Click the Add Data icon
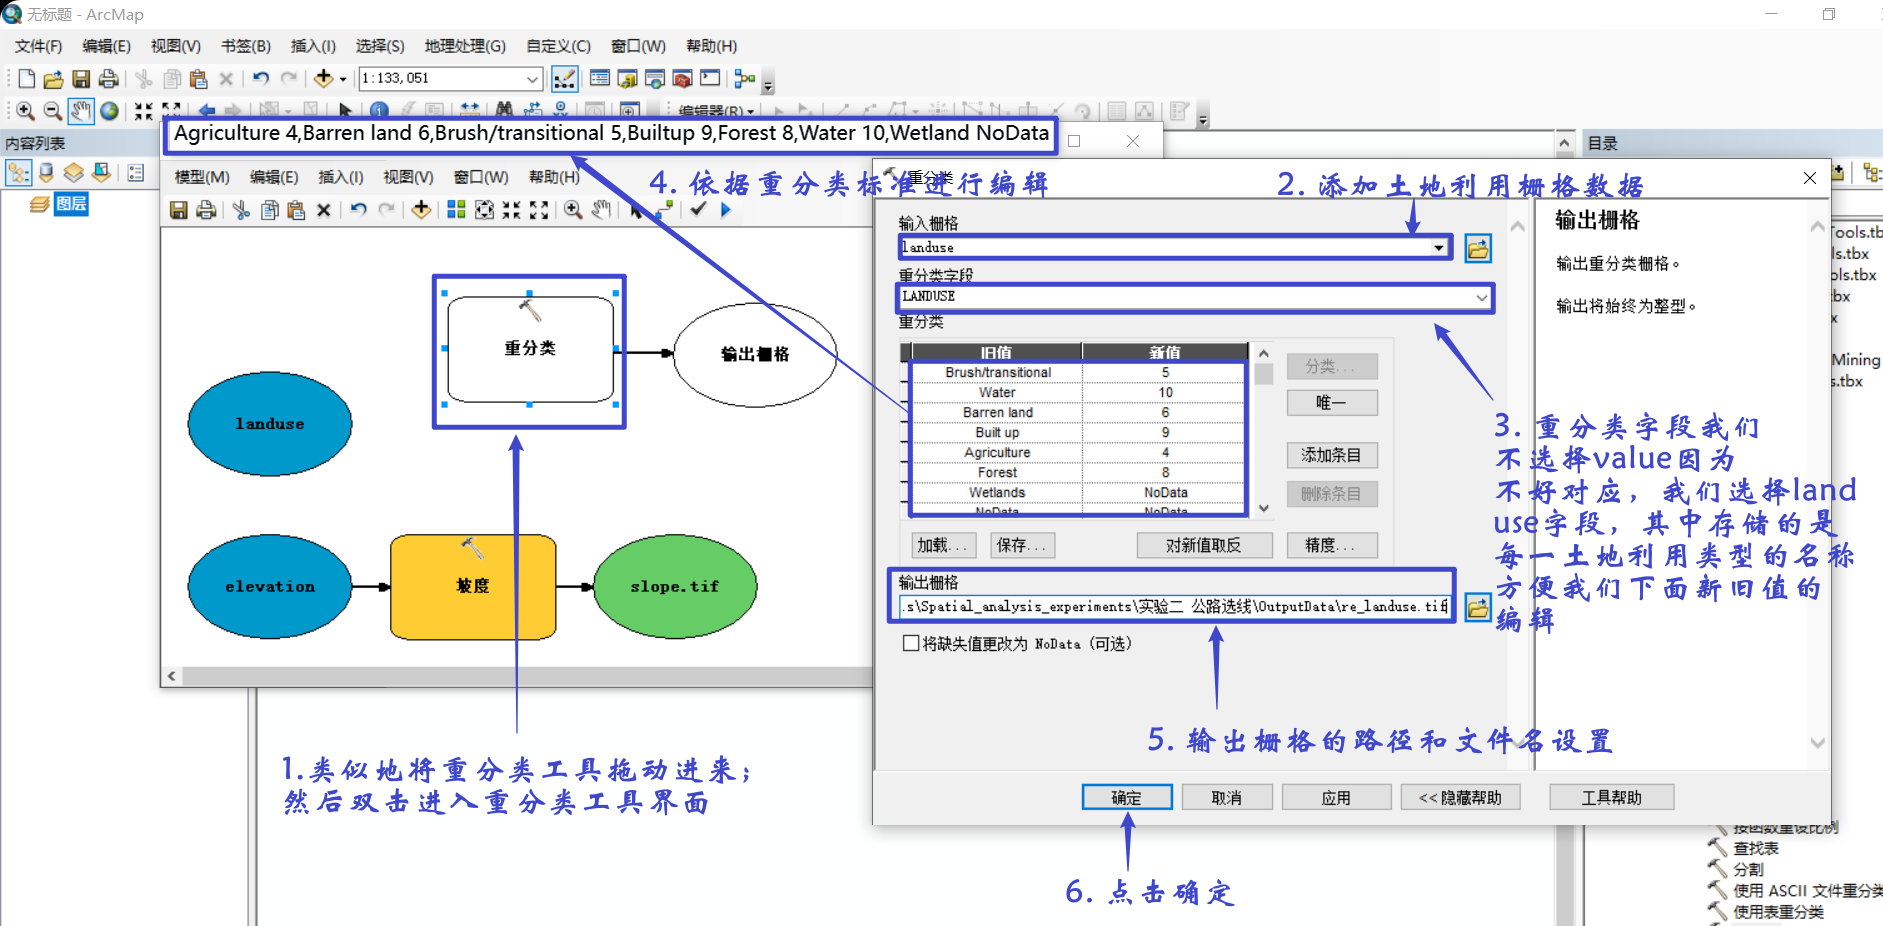1883x926 pixels. pyautogui.click(x=324, y=78)
